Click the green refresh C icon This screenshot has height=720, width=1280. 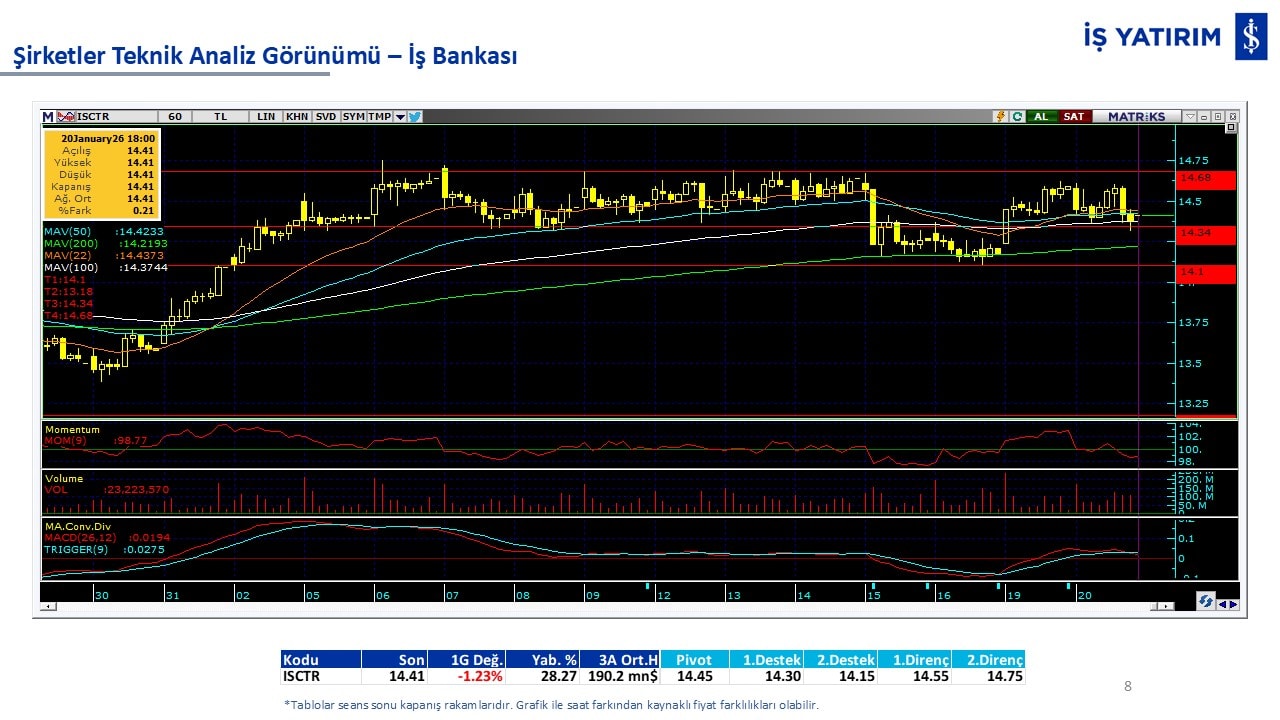coord(1017,117)
